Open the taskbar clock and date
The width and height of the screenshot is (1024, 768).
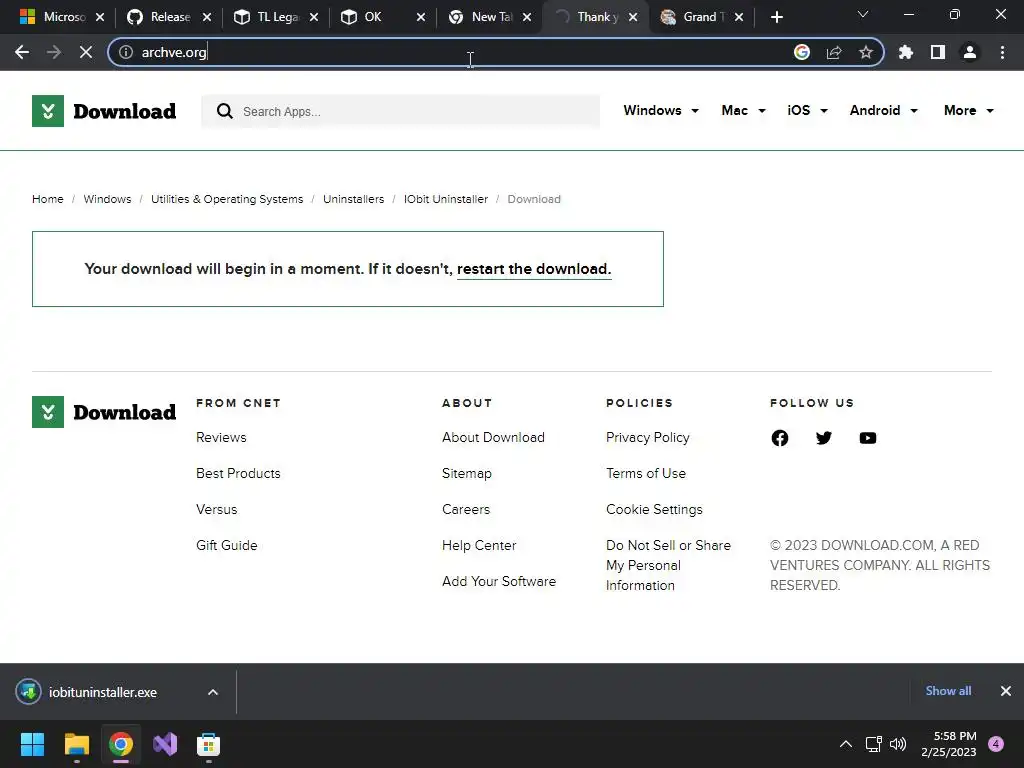[948, 744]
